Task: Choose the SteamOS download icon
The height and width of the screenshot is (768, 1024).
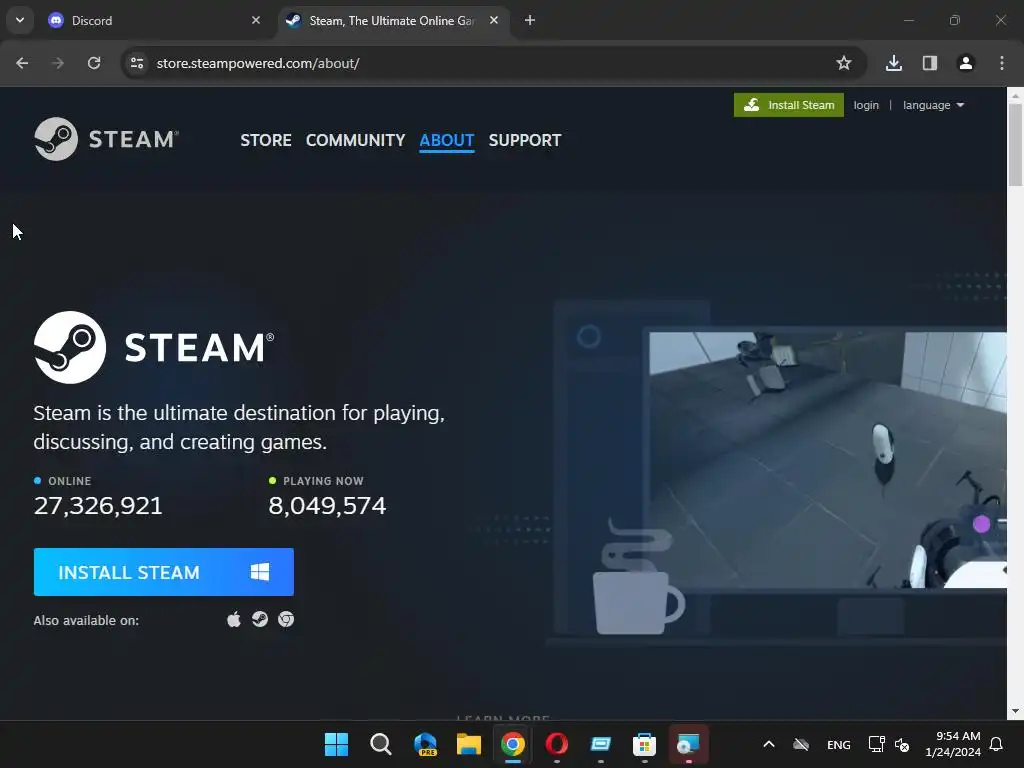Action: pyautogui.click(x=260, y=619)
